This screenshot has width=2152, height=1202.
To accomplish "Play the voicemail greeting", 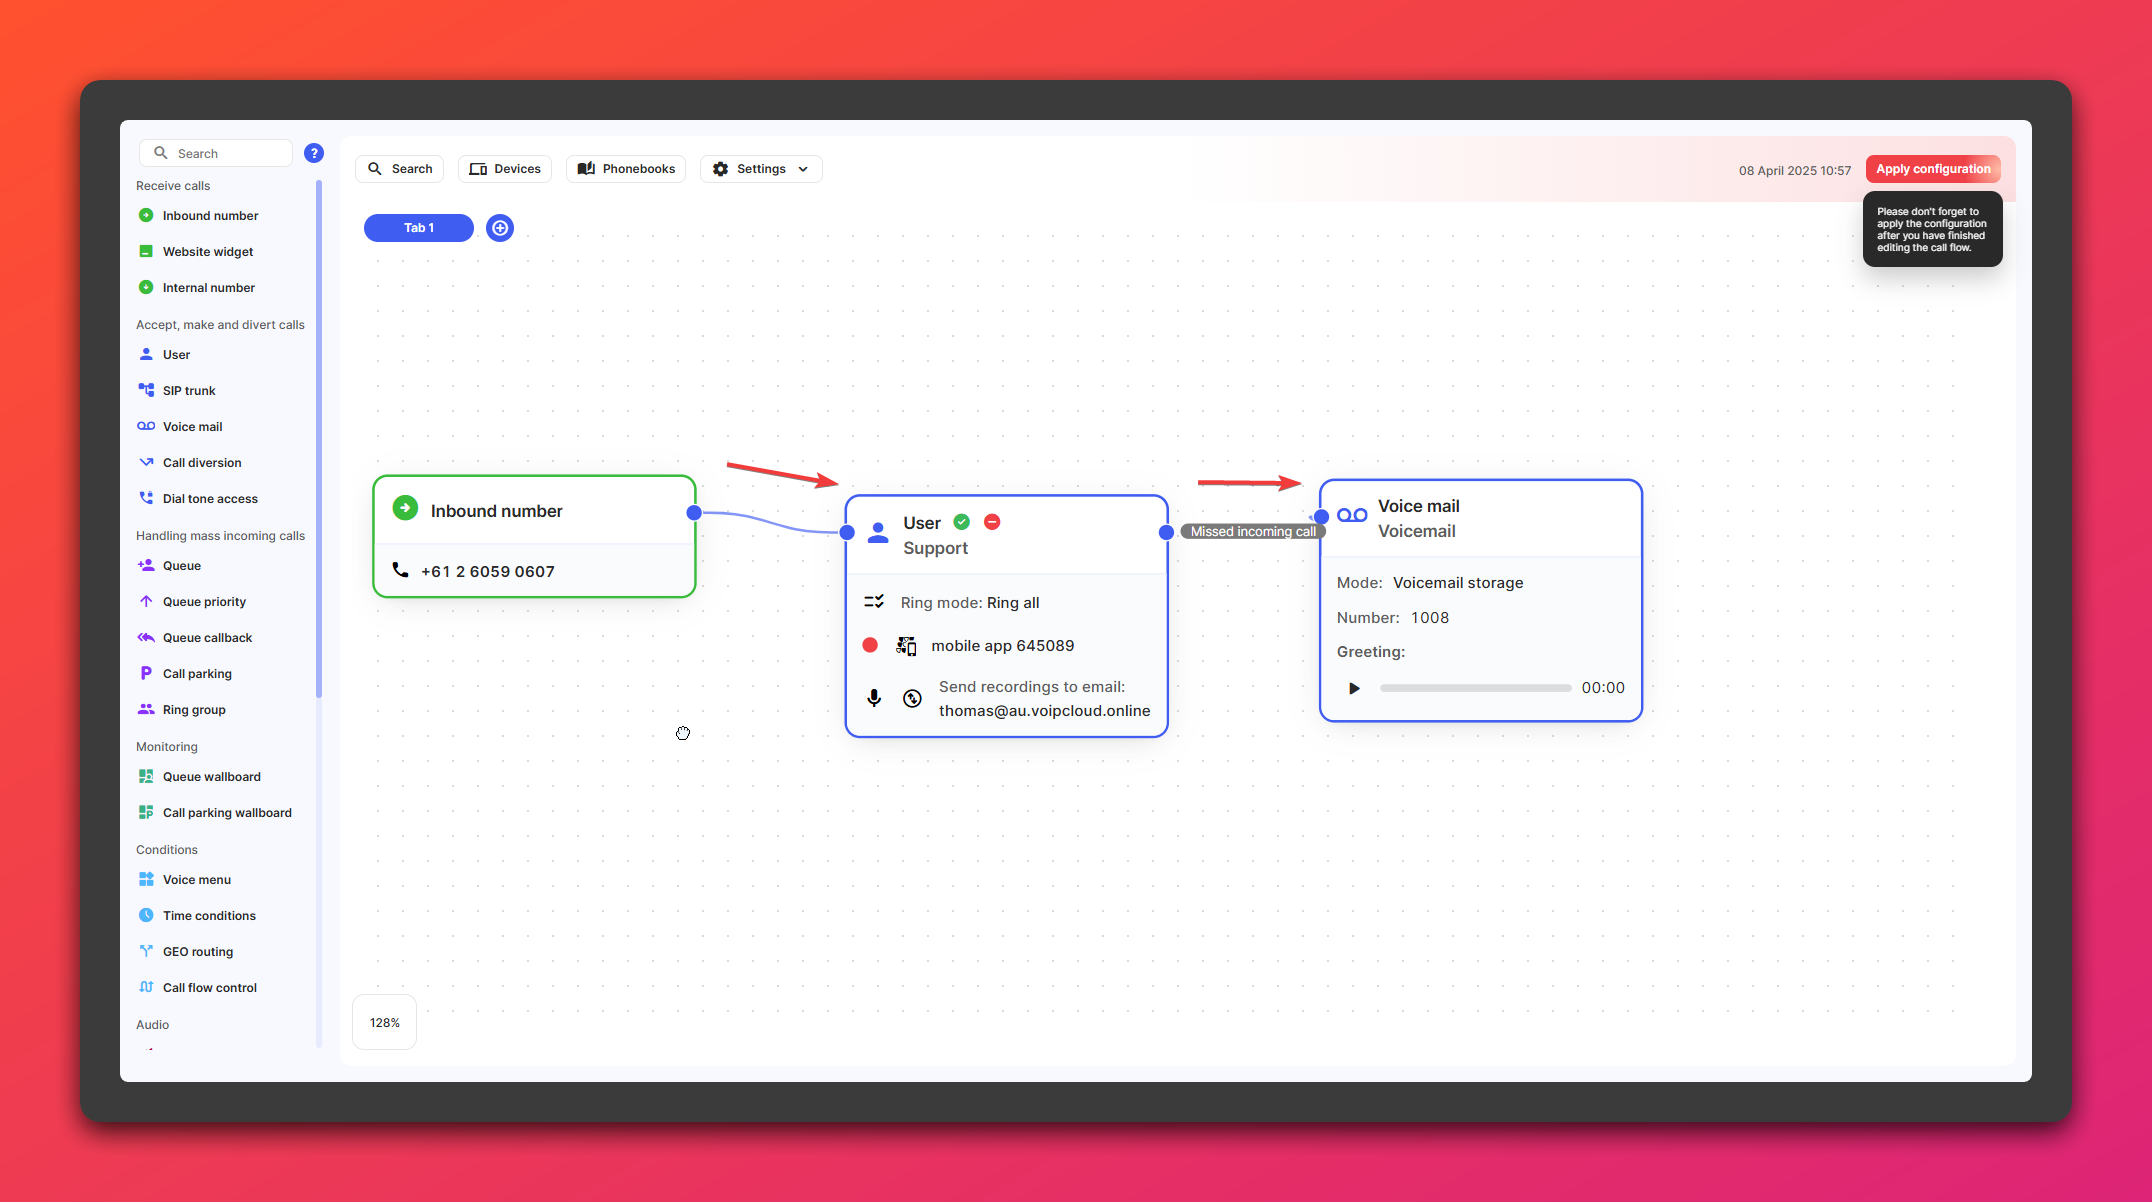I will [1354, 688].
